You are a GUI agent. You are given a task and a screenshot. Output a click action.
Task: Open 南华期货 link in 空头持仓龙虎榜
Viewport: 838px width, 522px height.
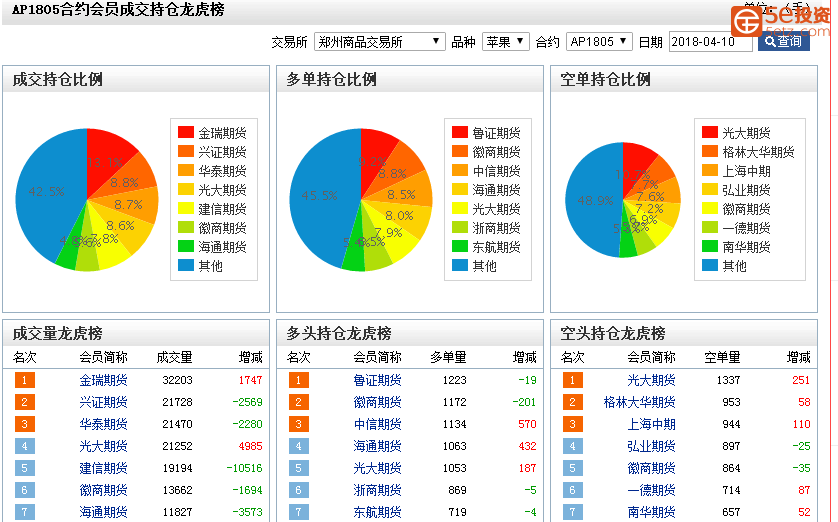[651, 512]
